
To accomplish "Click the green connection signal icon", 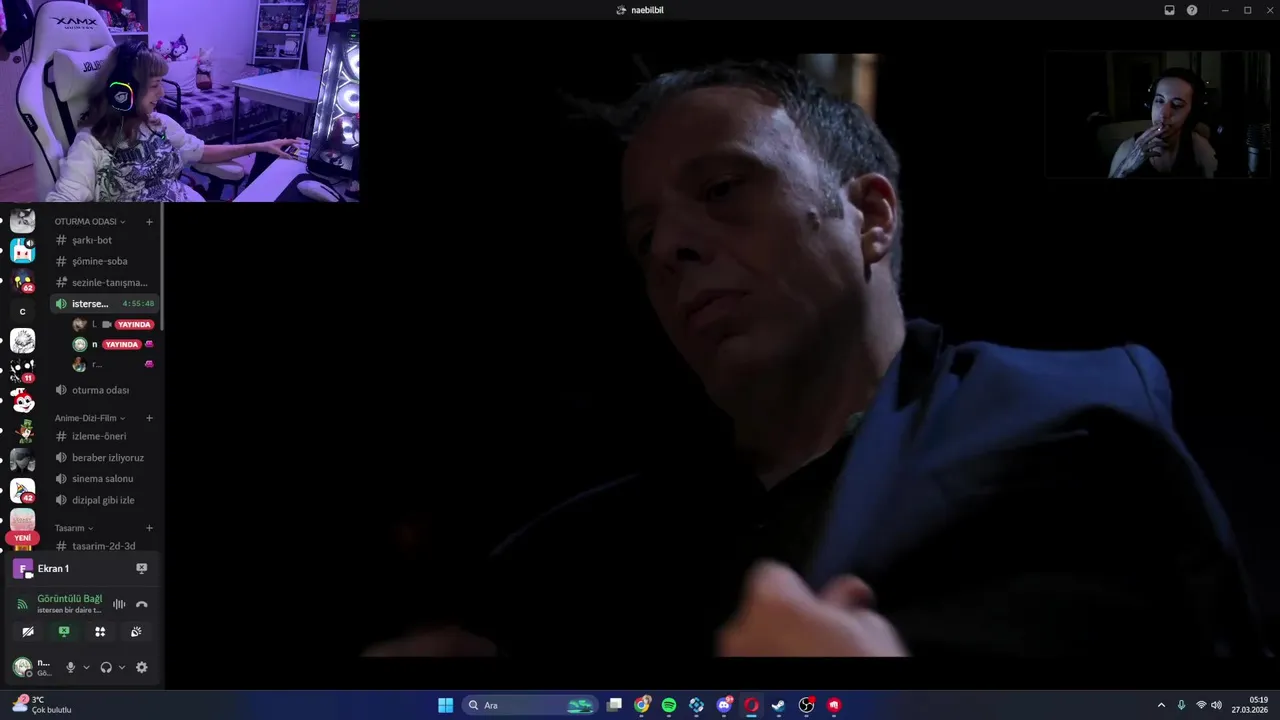I will 22,604.
